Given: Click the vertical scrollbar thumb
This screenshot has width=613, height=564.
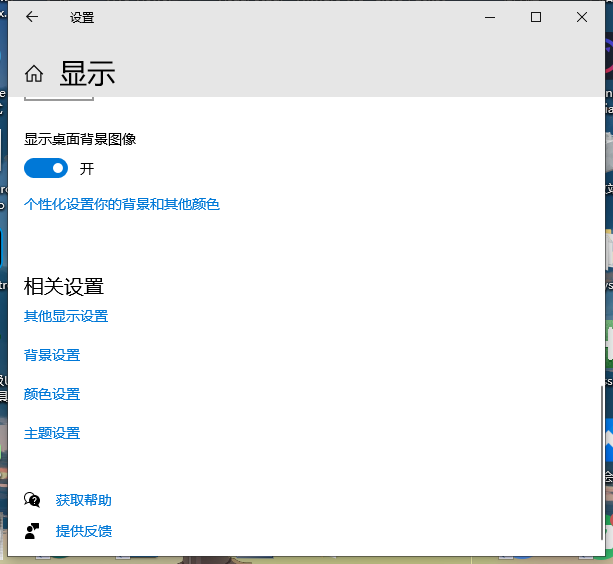Looking at the screenshot, I should (x=602, y=463).
